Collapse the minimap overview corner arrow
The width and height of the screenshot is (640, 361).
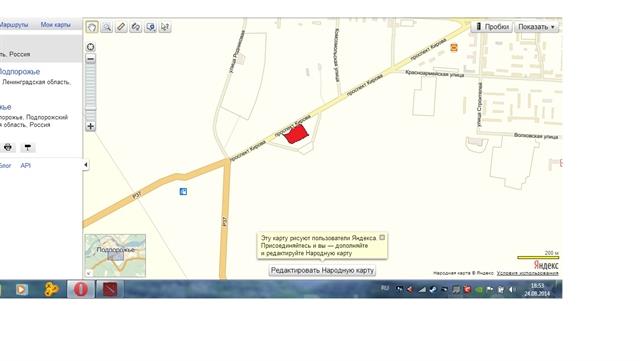point(88,273)
